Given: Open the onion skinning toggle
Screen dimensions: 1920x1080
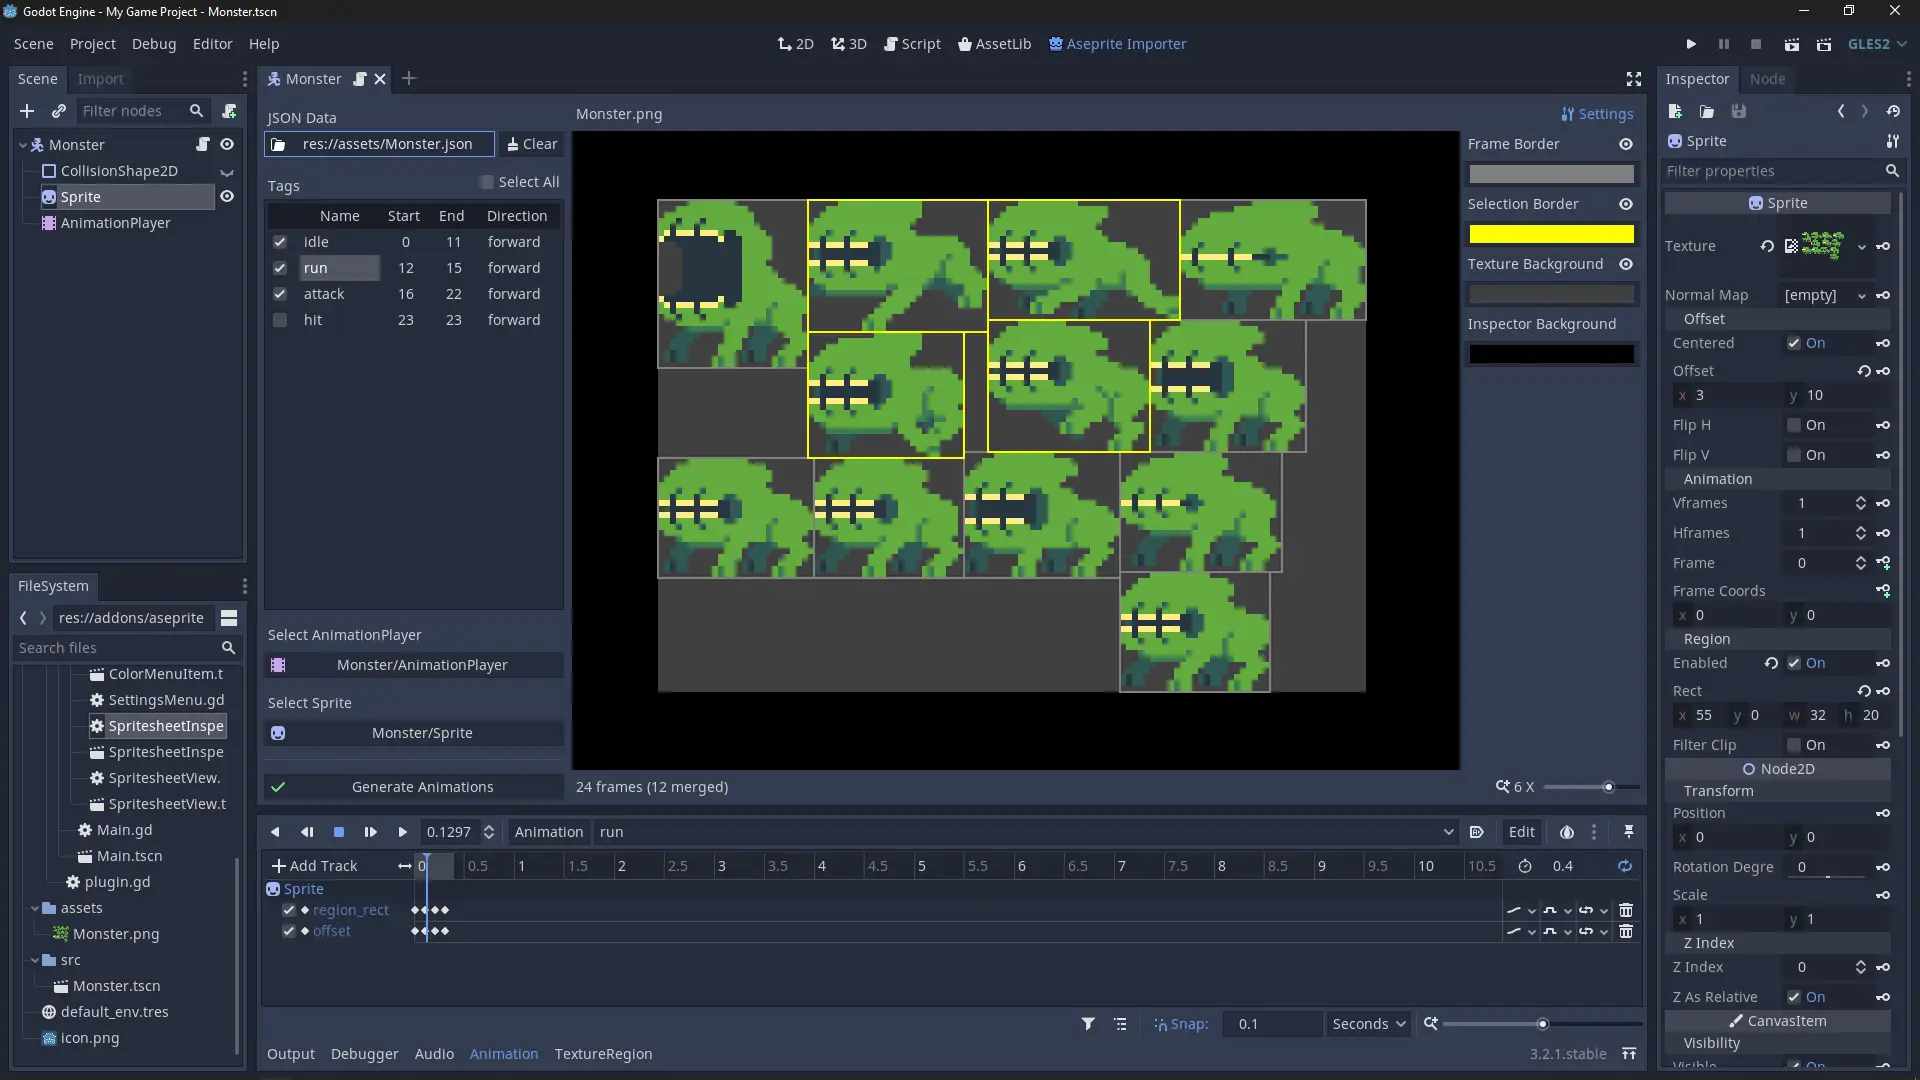Looking at the screenshot, I should point(1567,832).
